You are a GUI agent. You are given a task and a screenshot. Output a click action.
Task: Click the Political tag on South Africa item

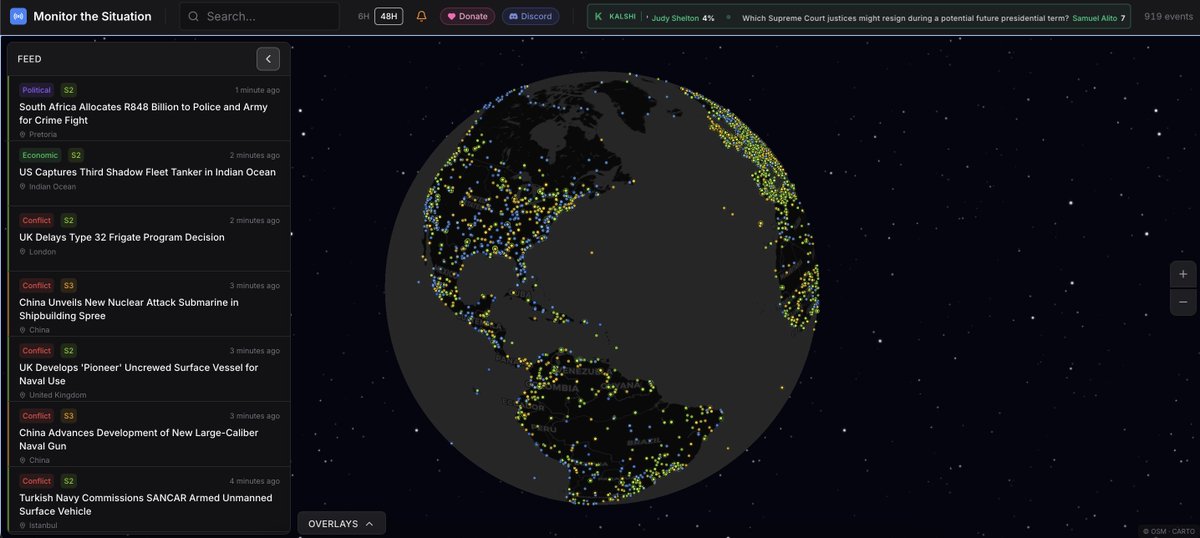[37, 90]
